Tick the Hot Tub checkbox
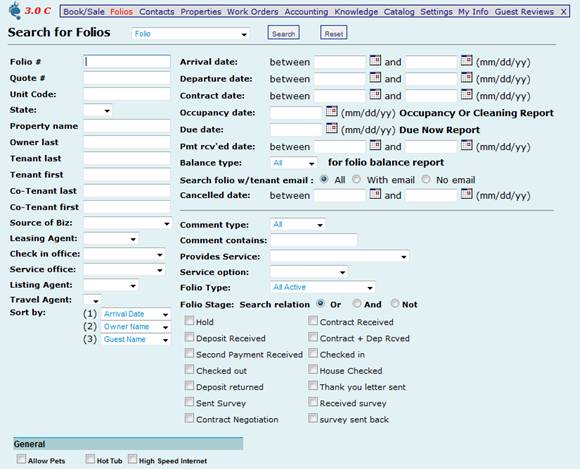The width and height of the screenshot is (580, 469). coord(90,459)
